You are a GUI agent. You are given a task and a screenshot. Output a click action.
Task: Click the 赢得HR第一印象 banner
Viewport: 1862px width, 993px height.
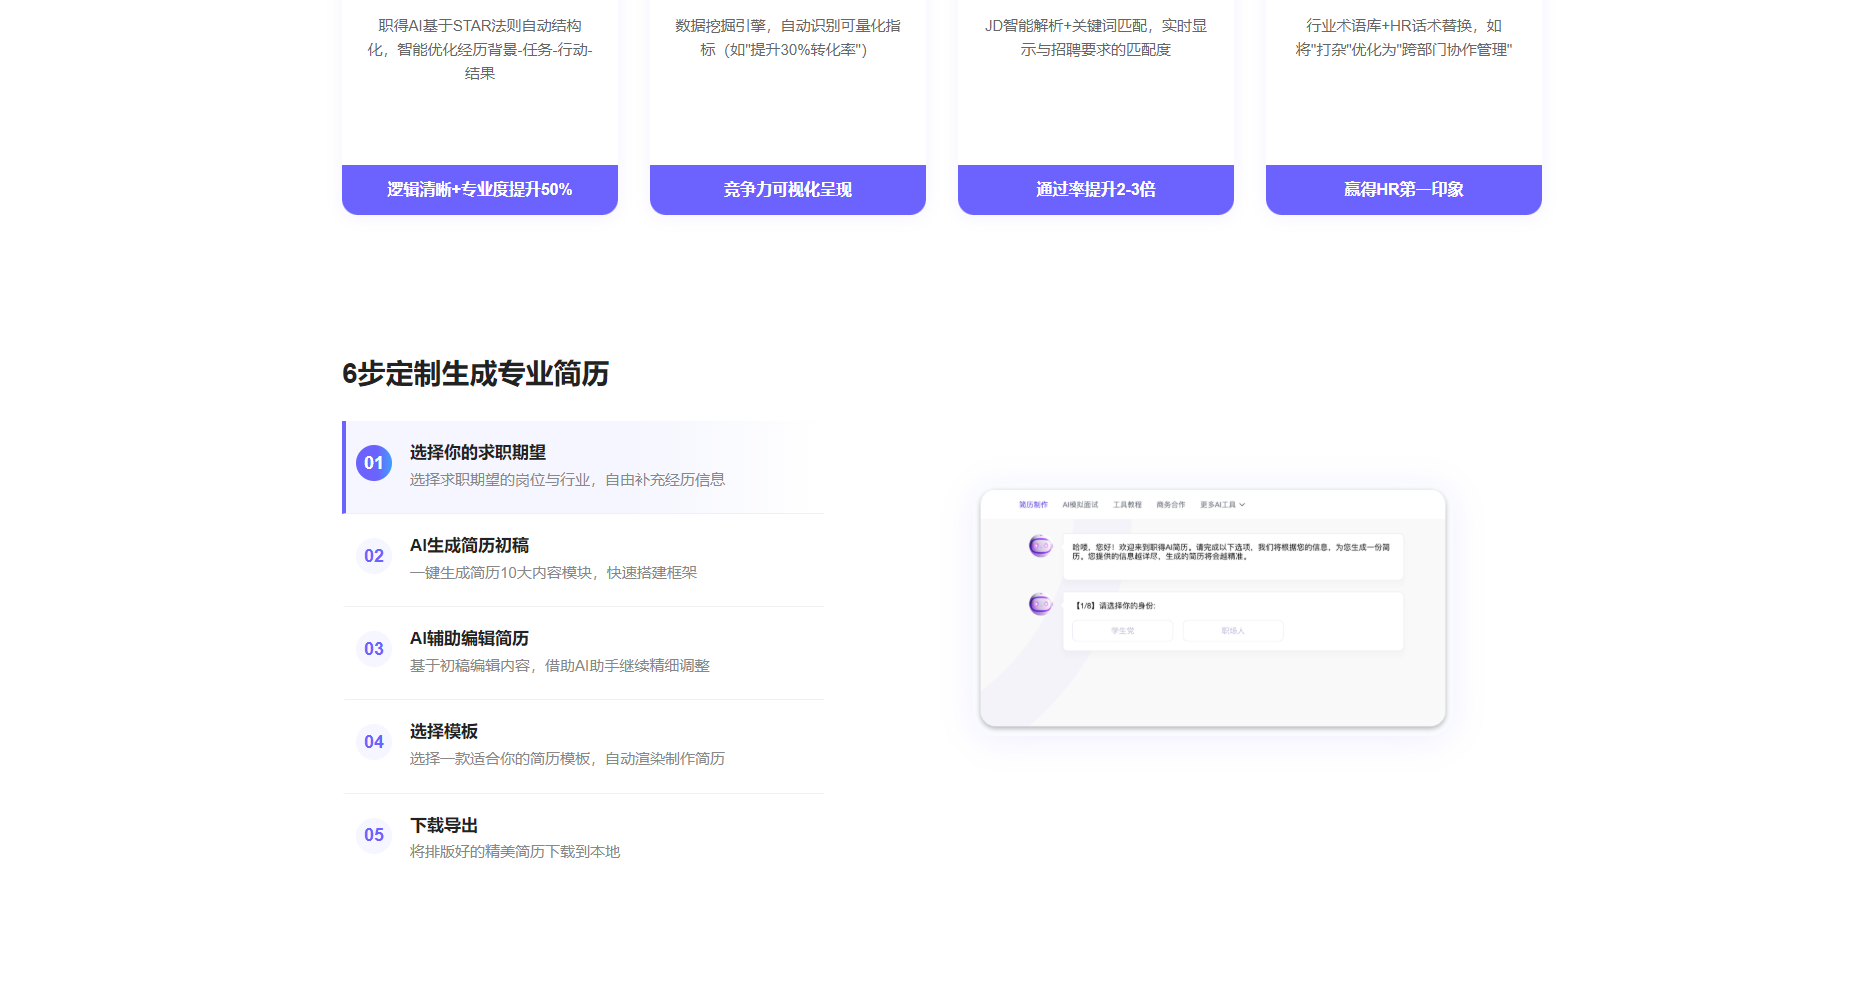[1403, 190]
